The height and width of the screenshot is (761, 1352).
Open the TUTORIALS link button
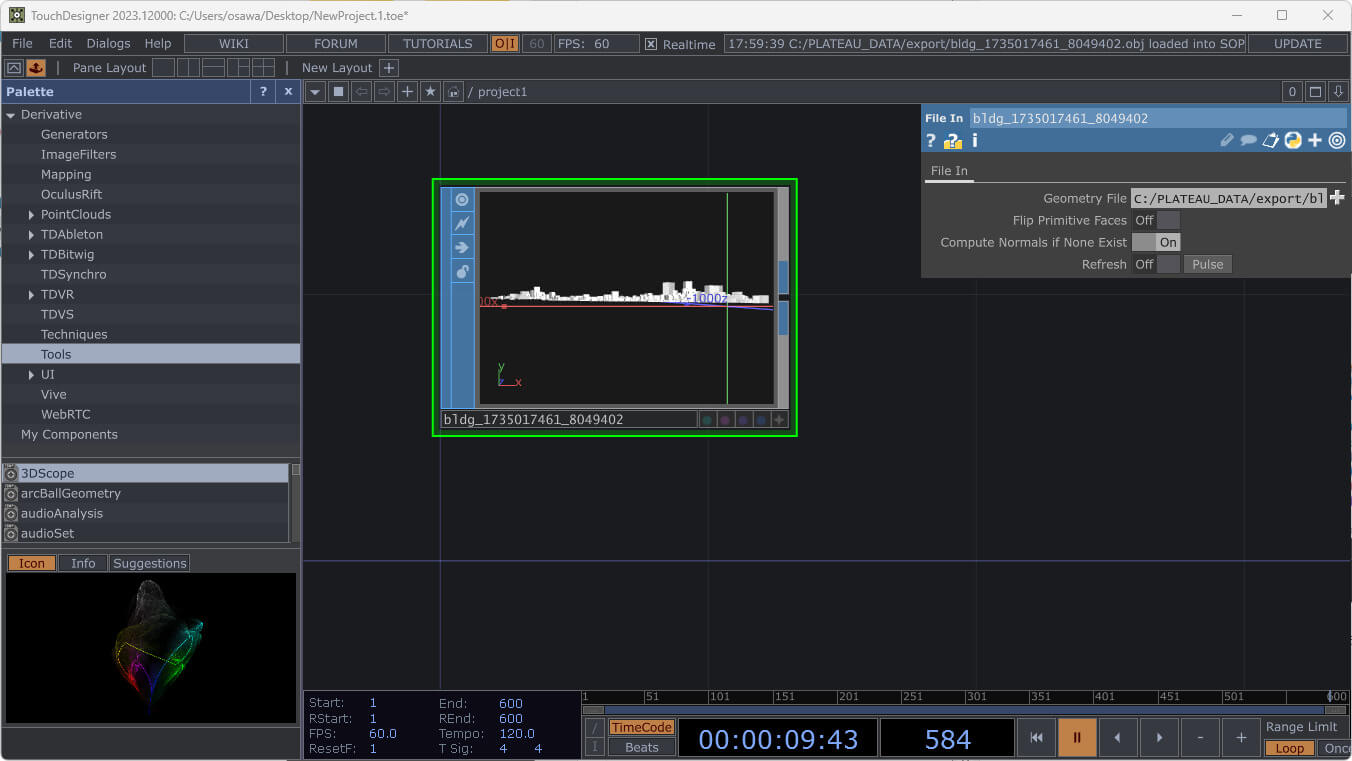pyautogui.click(x=437, y=44)
